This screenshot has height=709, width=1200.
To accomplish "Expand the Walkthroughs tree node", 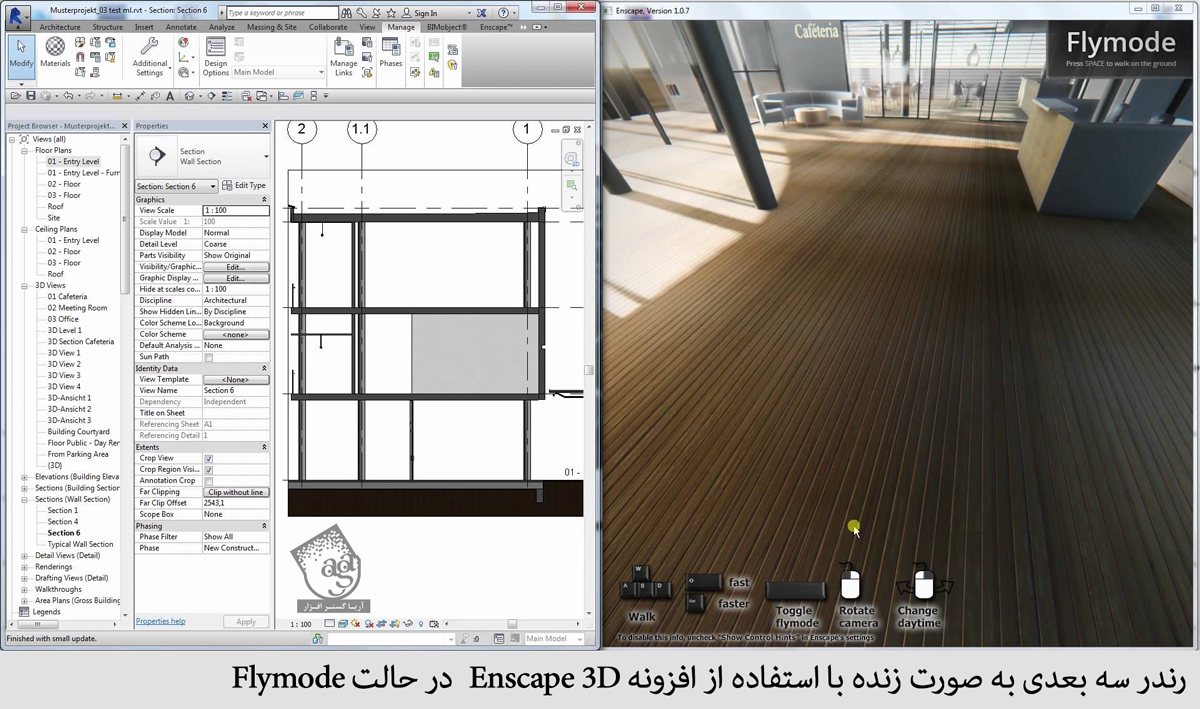I will pos(24,589).
